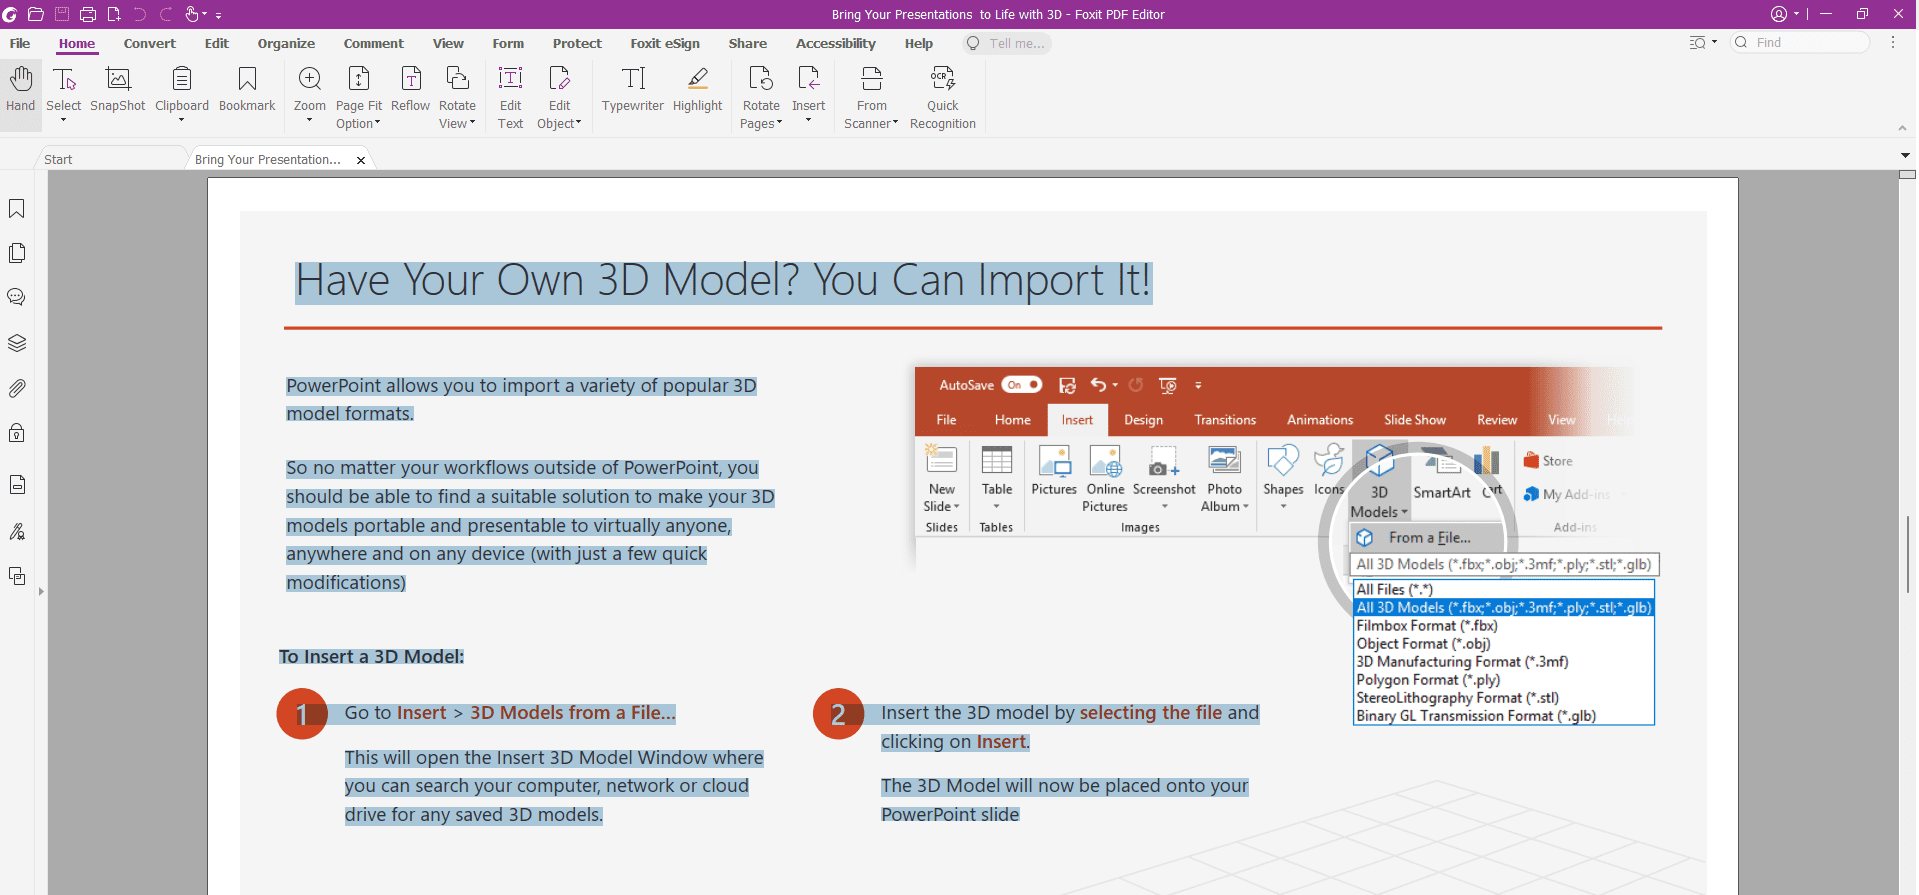Click the heading 'Have Your Own 3D Model?'

[x=548, y=281]
